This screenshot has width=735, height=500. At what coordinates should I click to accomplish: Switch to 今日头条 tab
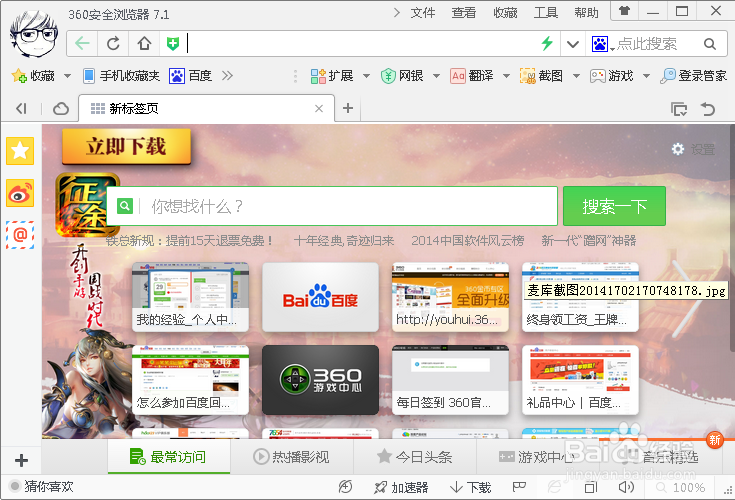tap(414, 456)
